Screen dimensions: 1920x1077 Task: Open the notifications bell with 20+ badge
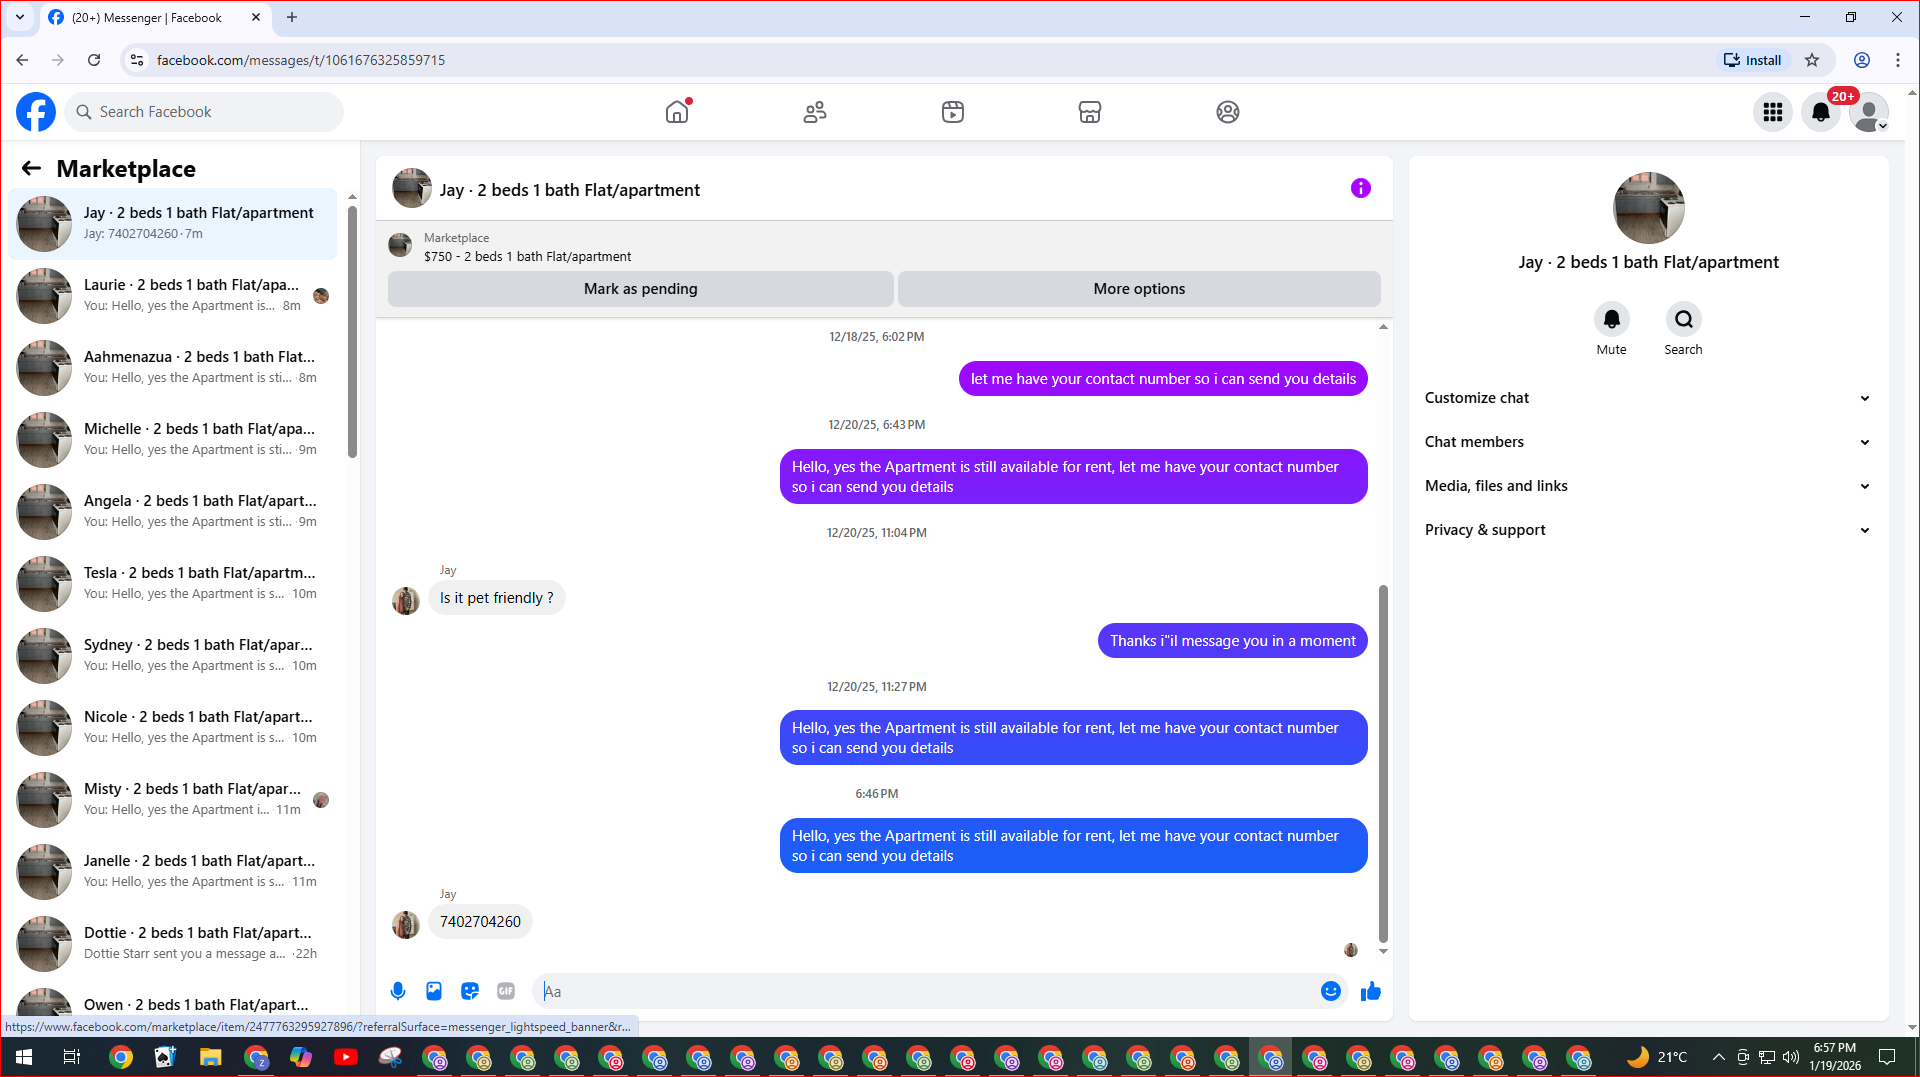point(1821,112)
